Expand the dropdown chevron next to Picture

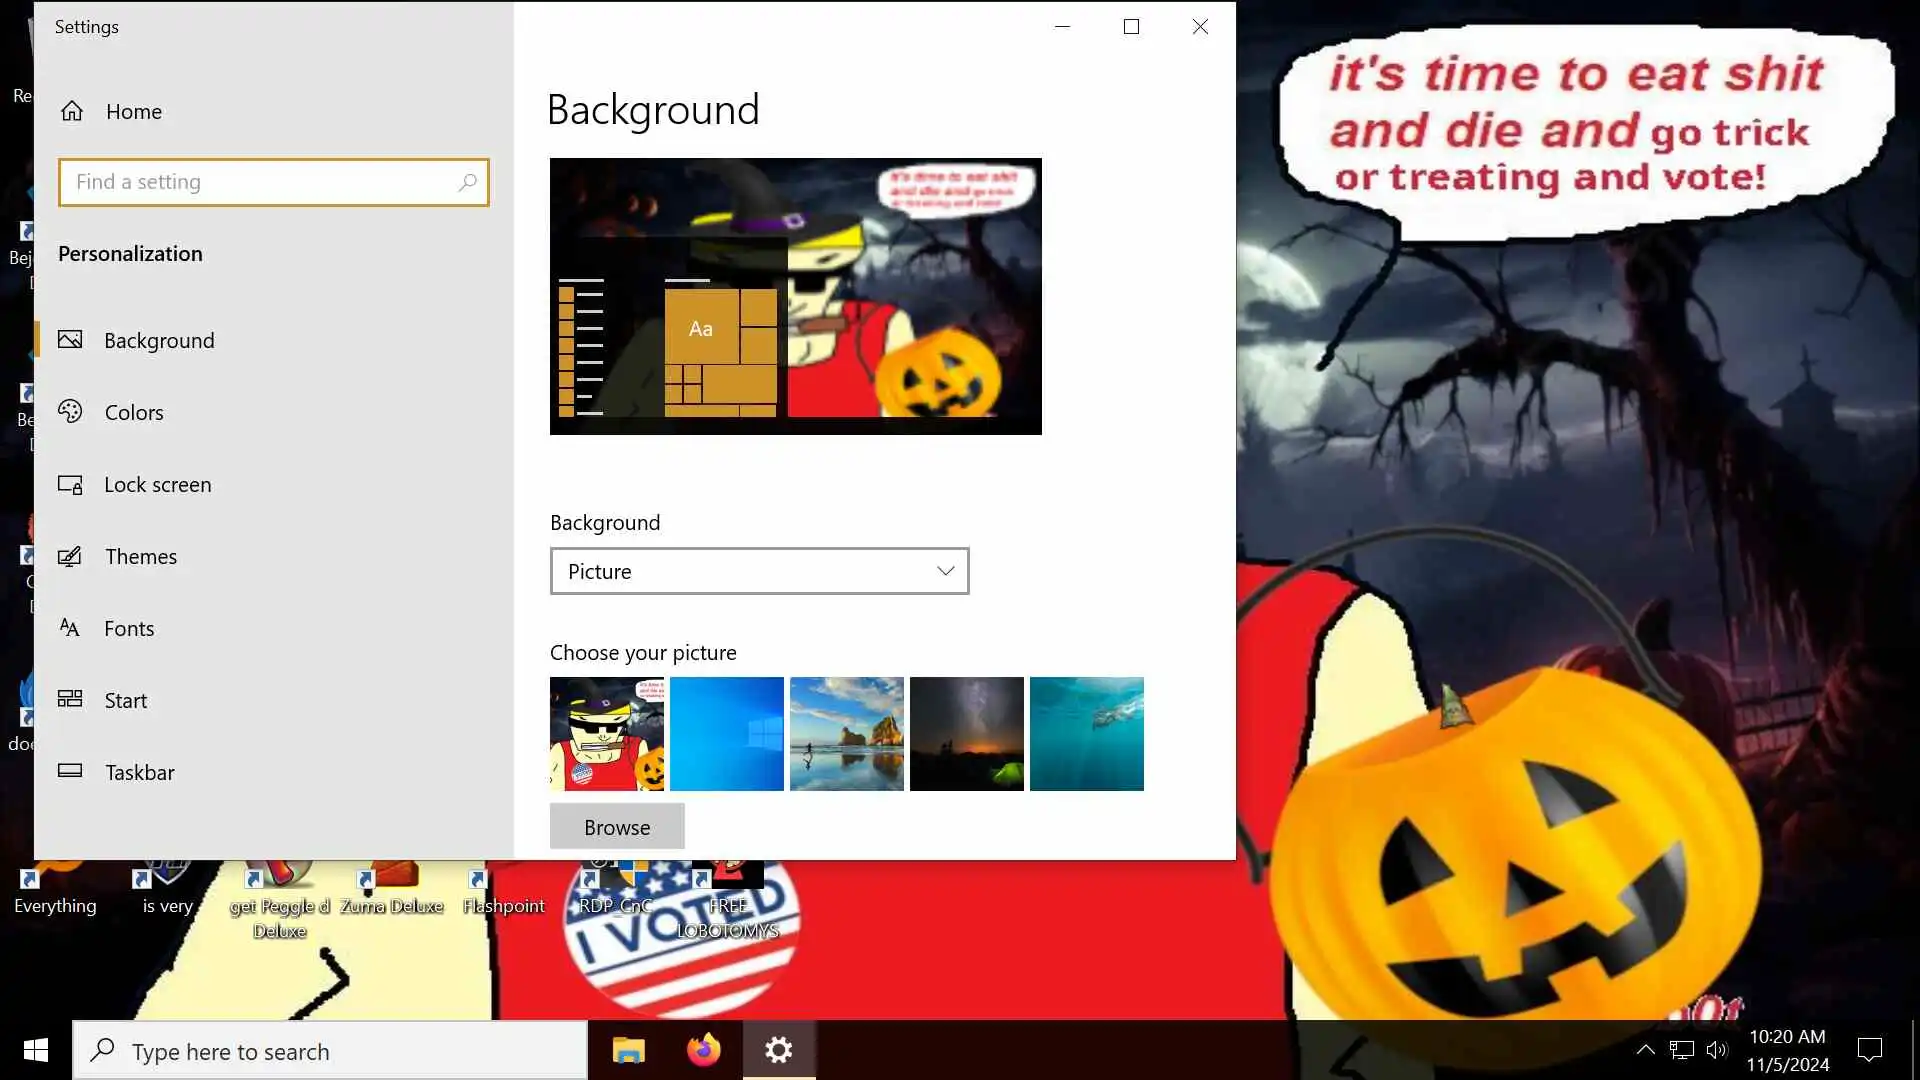point(945,571)
